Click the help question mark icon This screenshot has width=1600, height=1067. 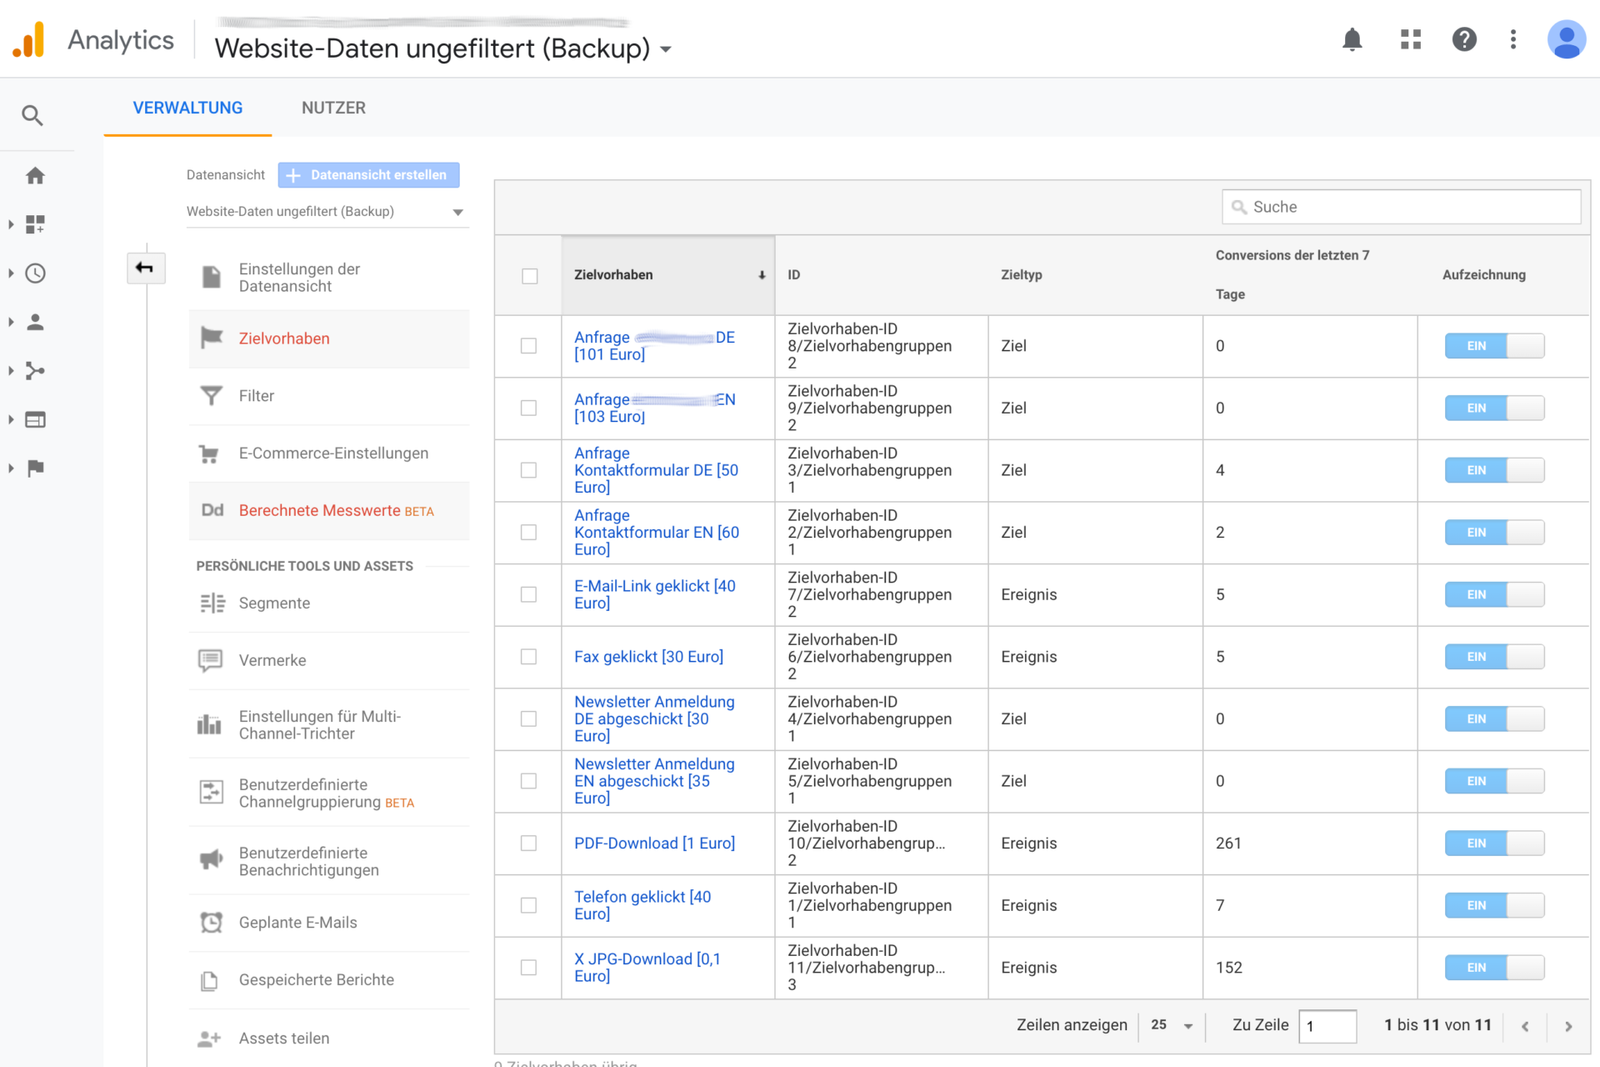tap(1464, 40)
